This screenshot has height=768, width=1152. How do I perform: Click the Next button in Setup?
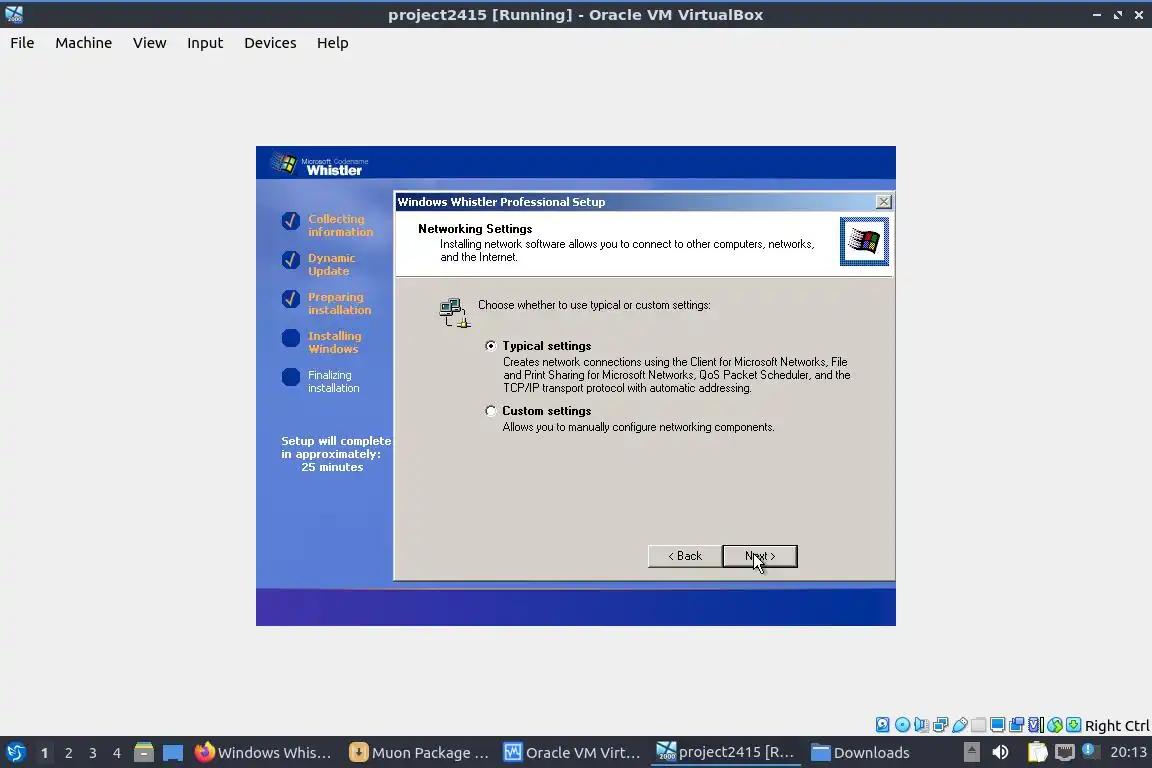[x=760, y=556]
